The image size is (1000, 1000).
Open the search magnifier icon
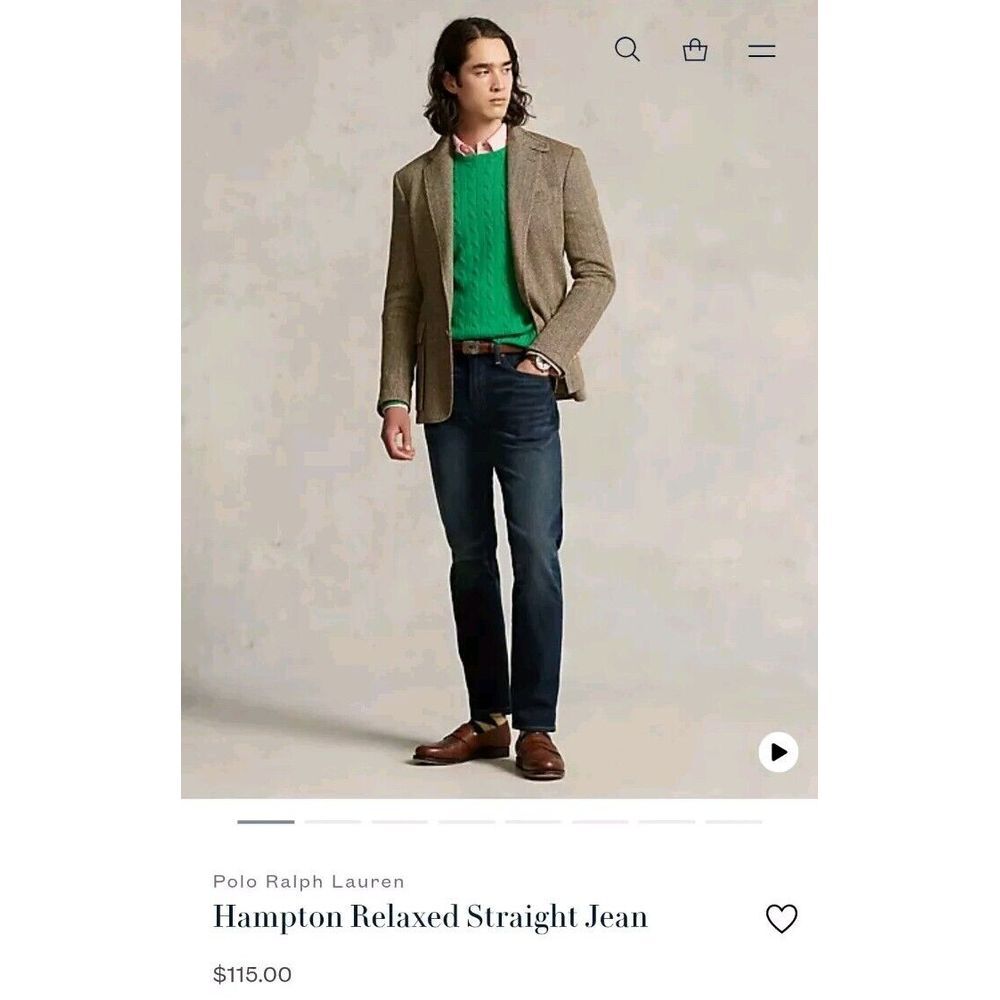[628, 50]
